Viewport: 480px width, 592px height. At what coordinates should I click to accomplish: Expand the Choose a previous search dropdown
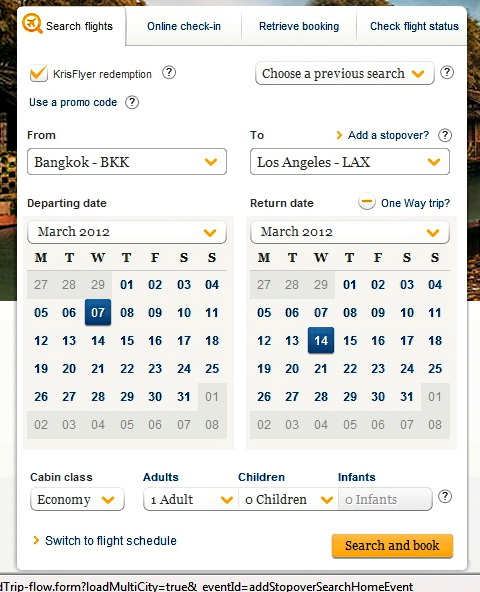pyautogui.click(x=344, y=73)
